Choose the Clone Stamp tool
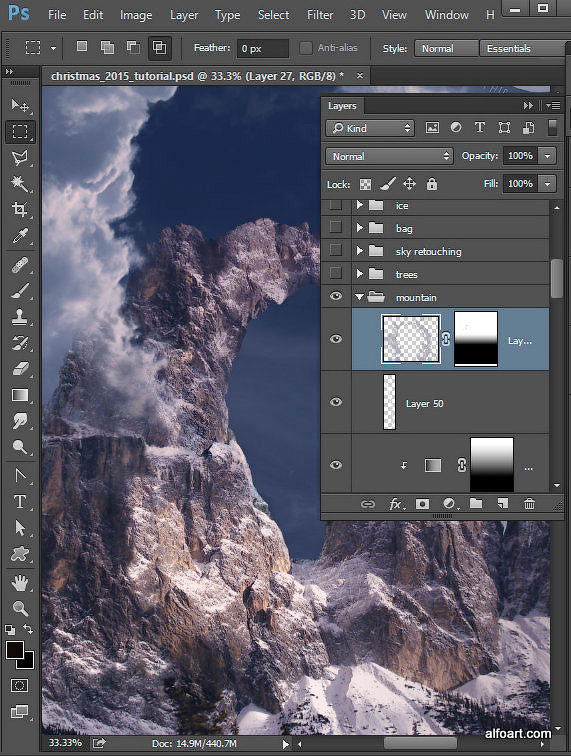The width and height of the screenshot is (571, 756). pos(19,317)
